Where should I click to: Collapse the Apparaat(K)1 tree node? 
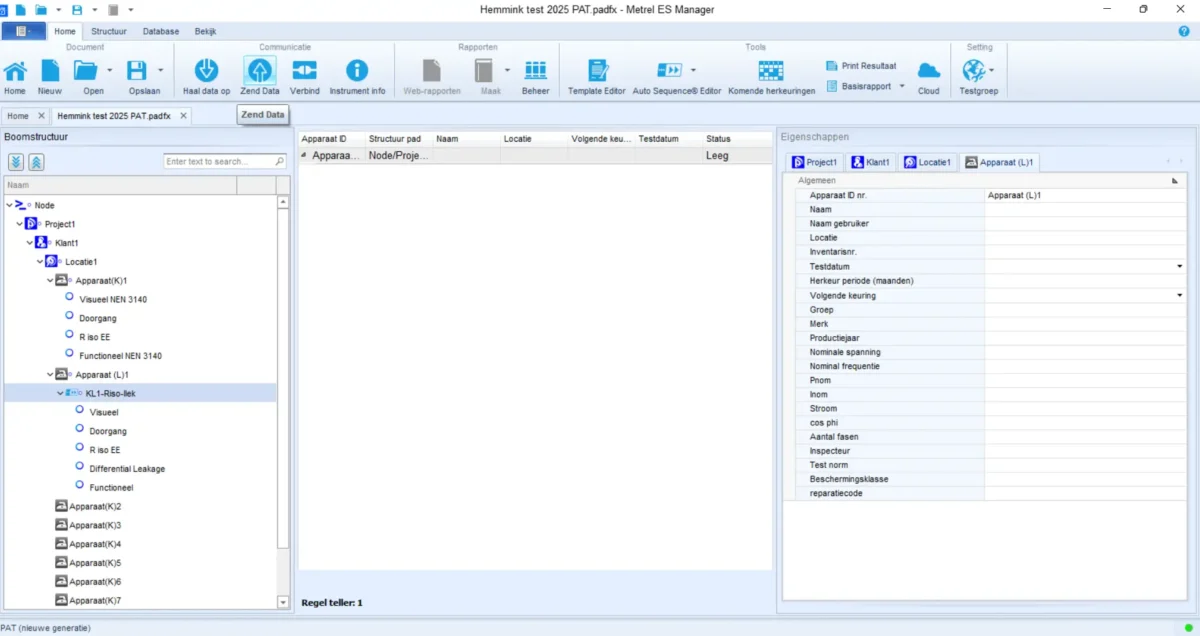(50, 281)
